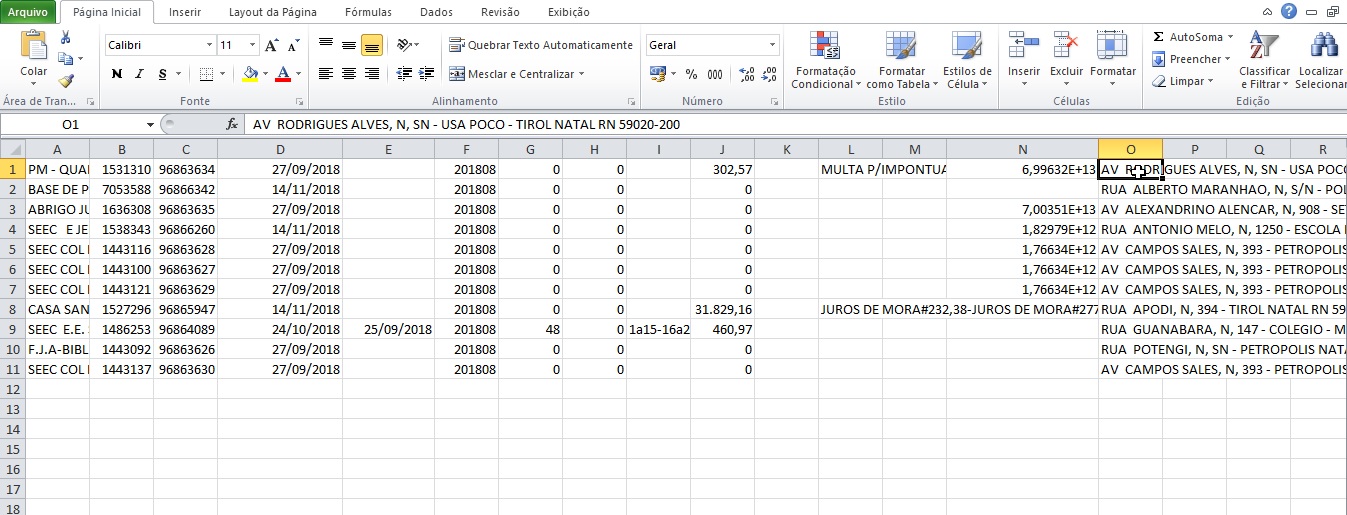Open the Arquivo file tab
The width and height of the screenshot is (1347, 515).
coord(27,12)
